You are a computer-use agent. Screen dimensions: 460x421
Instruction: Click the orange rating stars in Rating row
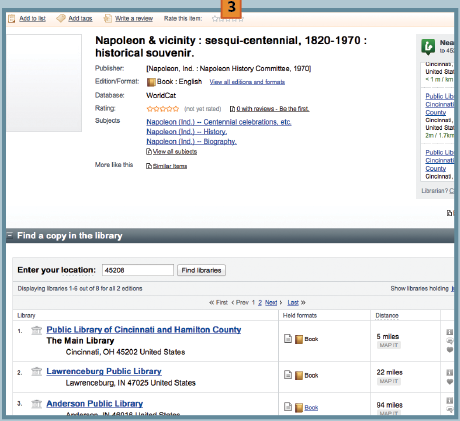(x=163, y=109)
